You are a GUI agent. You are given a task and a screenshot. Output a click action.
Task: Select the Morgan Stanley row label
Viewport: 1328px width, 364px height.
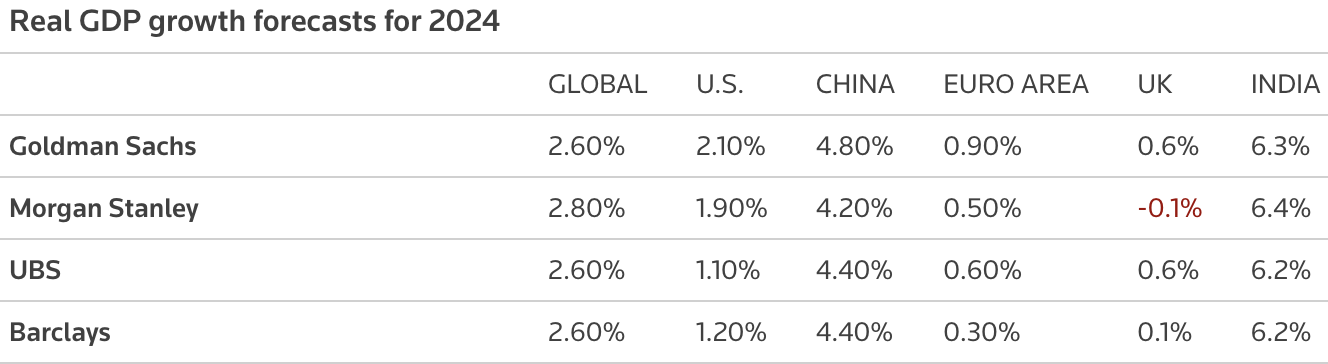tap(104, 208)
